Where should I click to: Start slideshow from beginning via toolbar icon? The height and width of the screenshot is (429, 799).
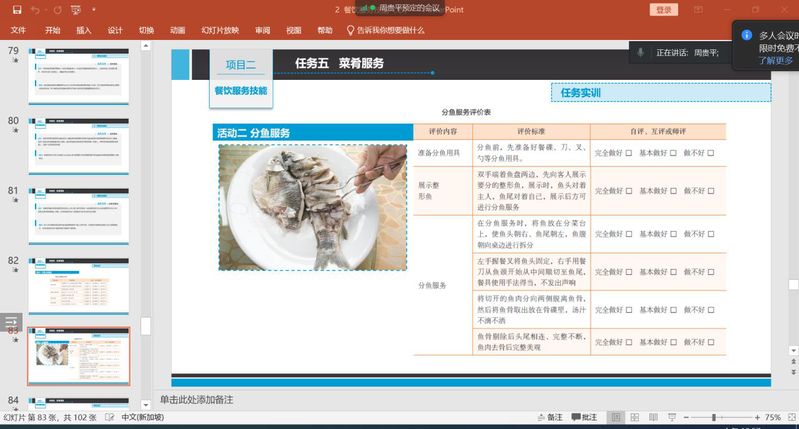[76, 10]
